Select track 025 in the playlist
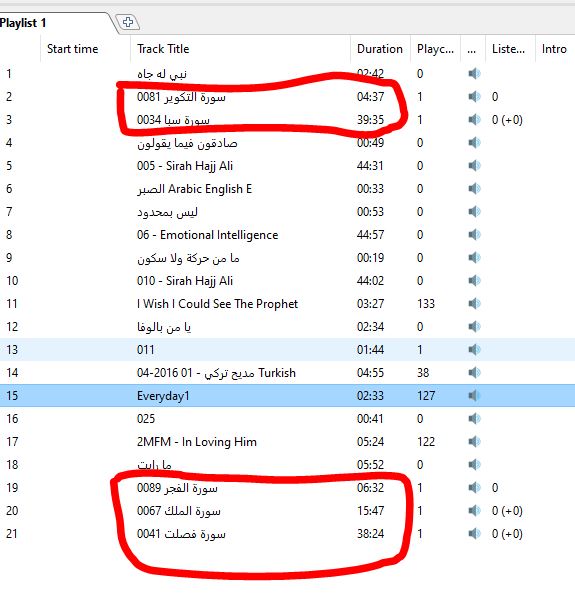575x610 pixels. [x=288, y=419]
